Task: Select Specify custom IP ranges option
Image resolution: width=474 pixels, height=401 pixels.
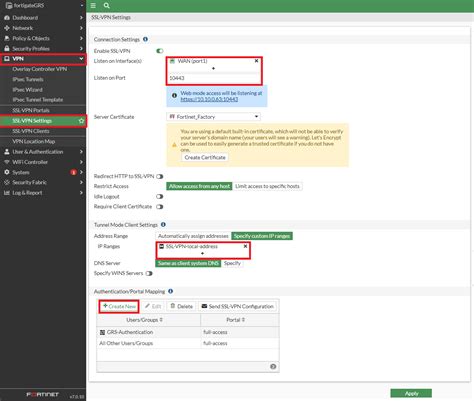Action: (262, 236)
